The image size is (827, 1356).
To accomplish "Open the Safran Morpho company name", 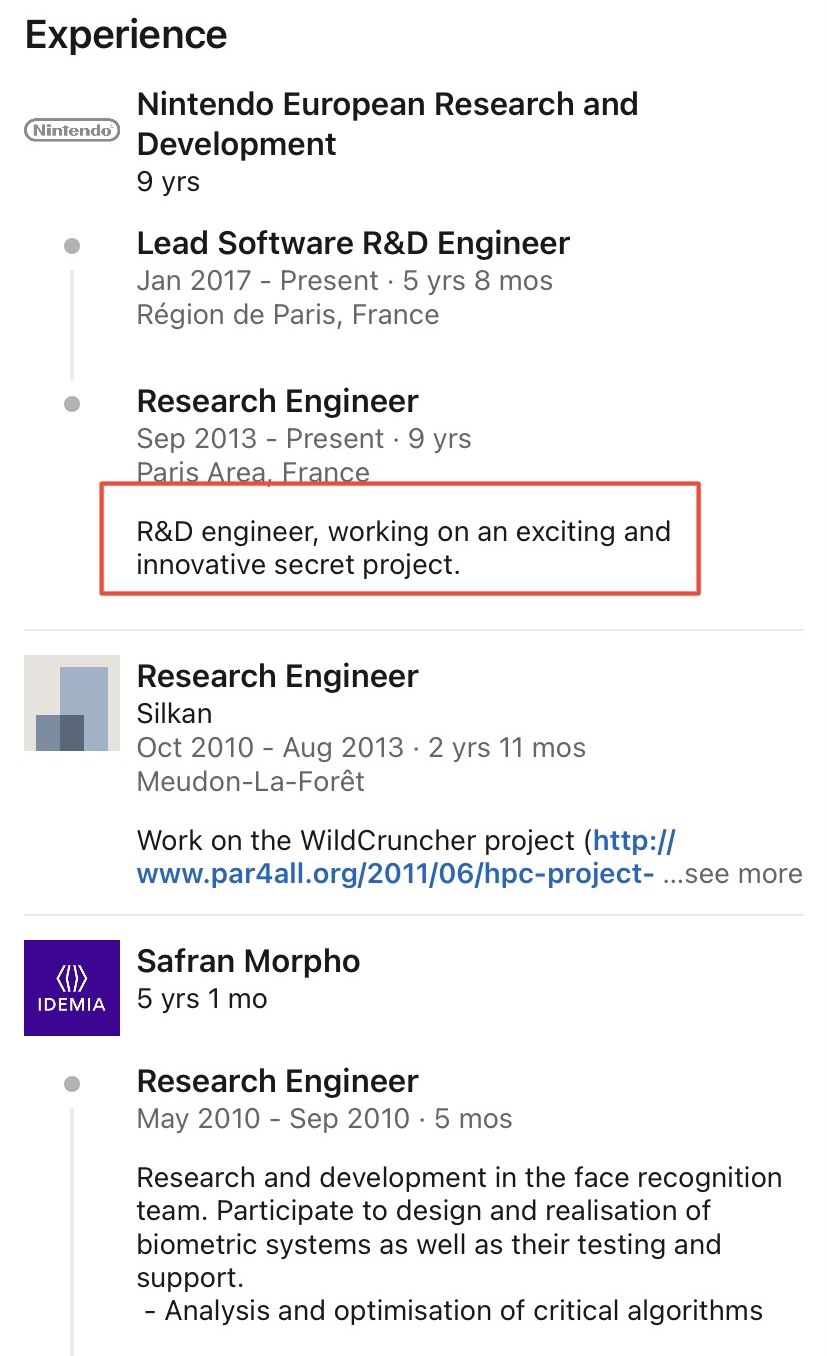I will [248, 961].
